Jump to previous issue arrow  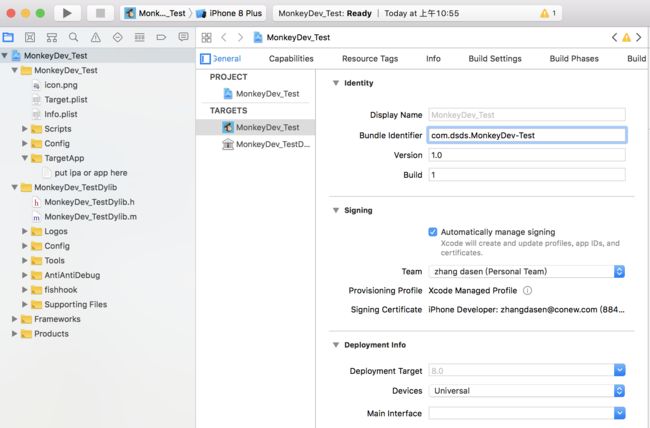click(x=614, y=37)
